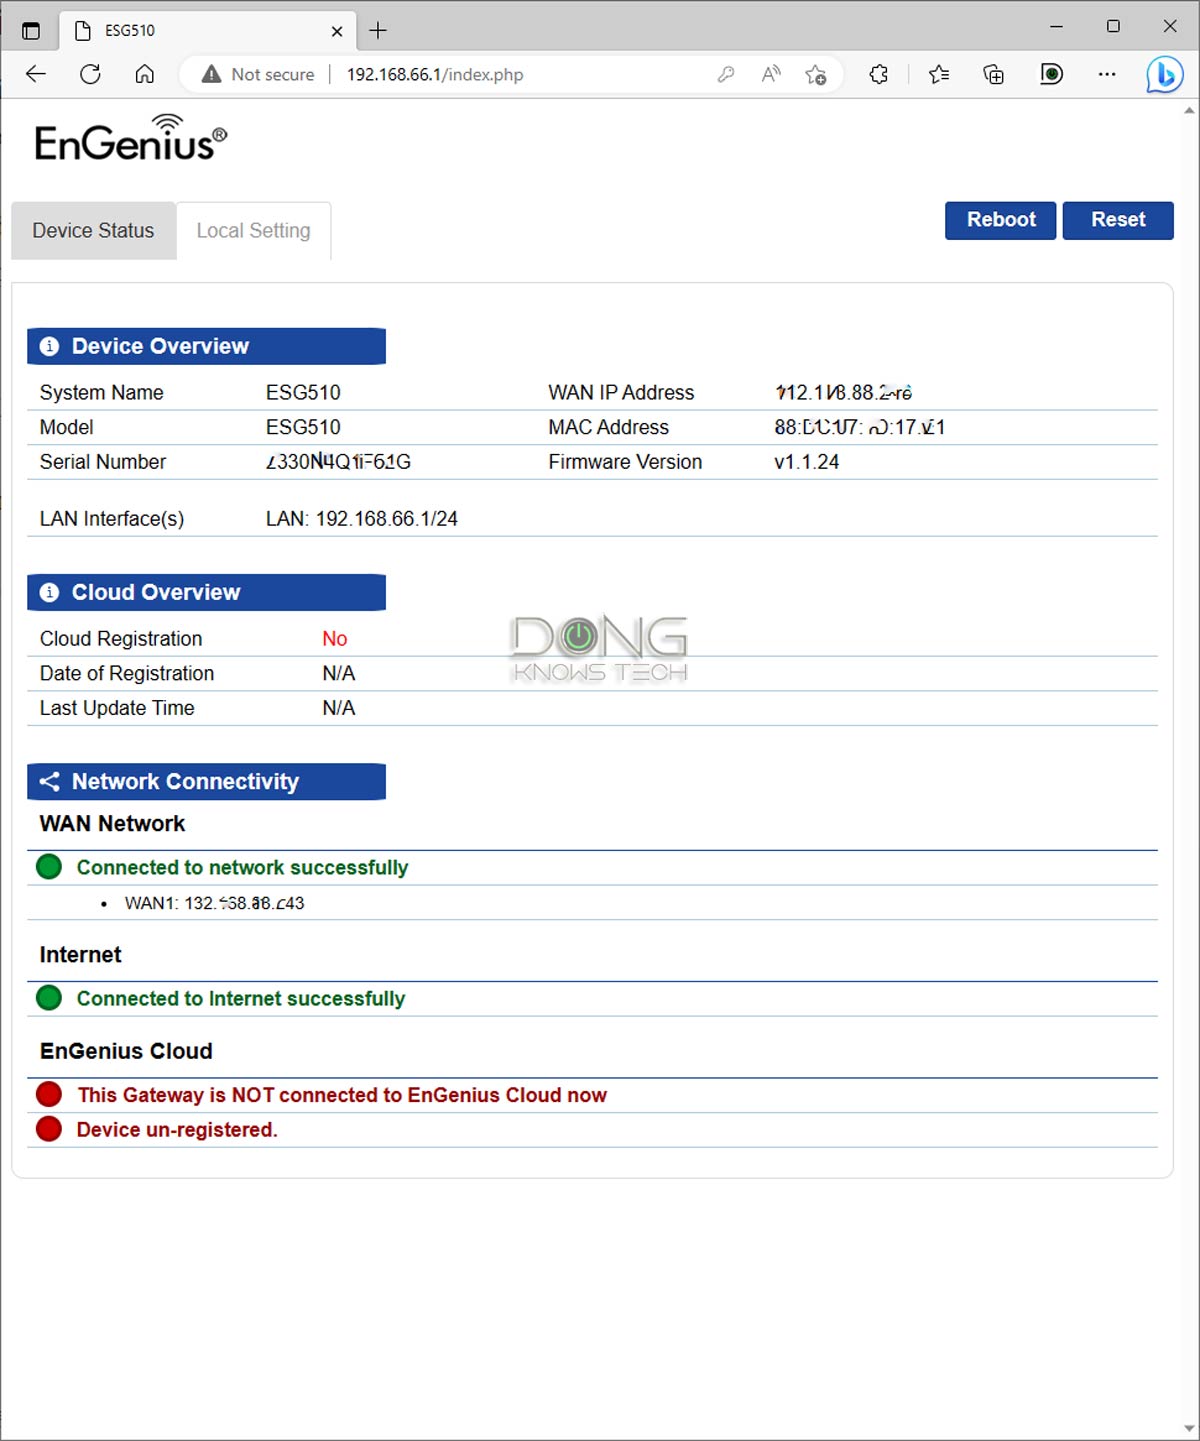Click the Serial Number label
The height and width of the screenshot is (1441, 1200).
pyautogui.click(x=103, y=462)
